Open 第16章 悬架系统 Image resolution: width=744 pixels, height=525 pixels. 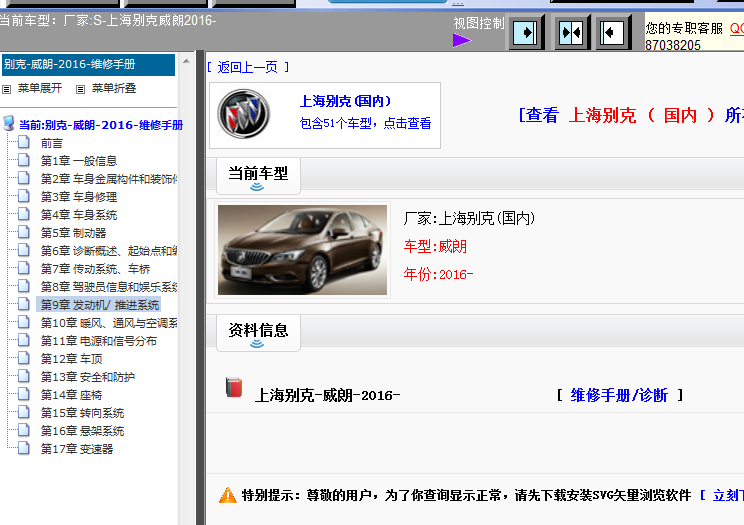tap(82, 431)
